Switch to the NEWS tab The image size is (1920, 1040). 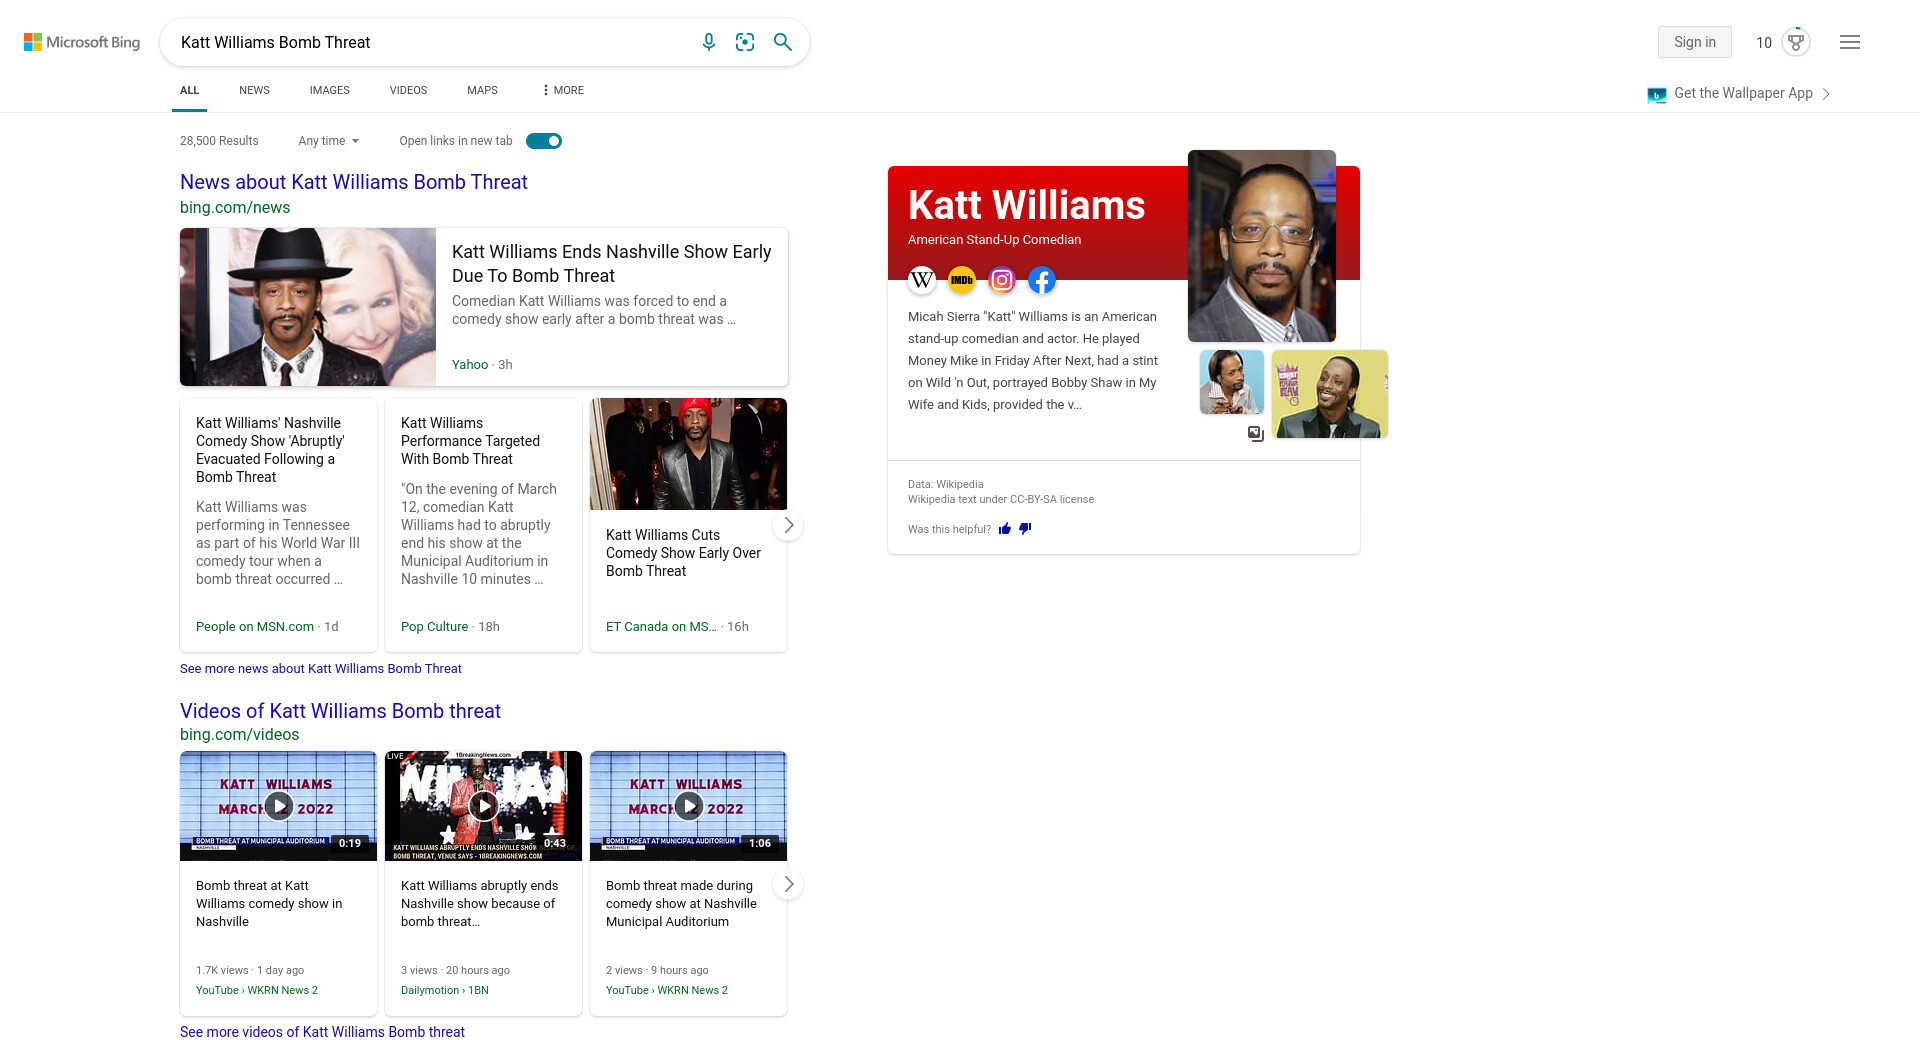point(254,90)
